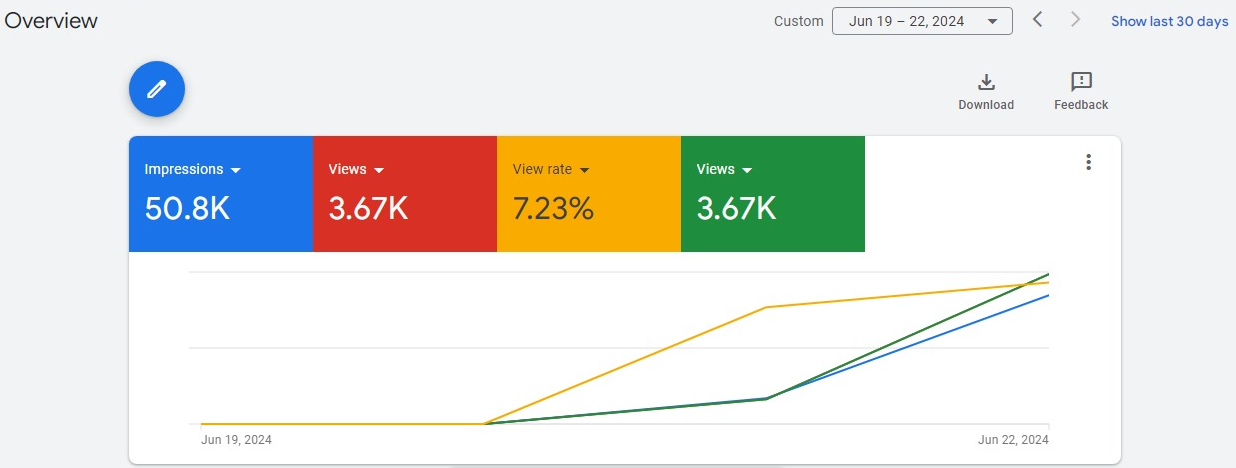Click the Overview page heading

pos(50,21)
